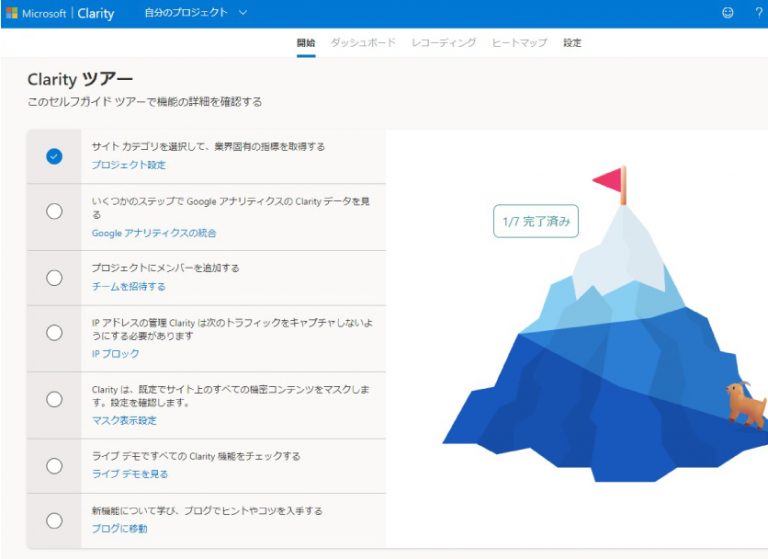Click the このセルフガイド ツアー subtitle text
This screenshot has height=559, width=768.
point(144,102)
